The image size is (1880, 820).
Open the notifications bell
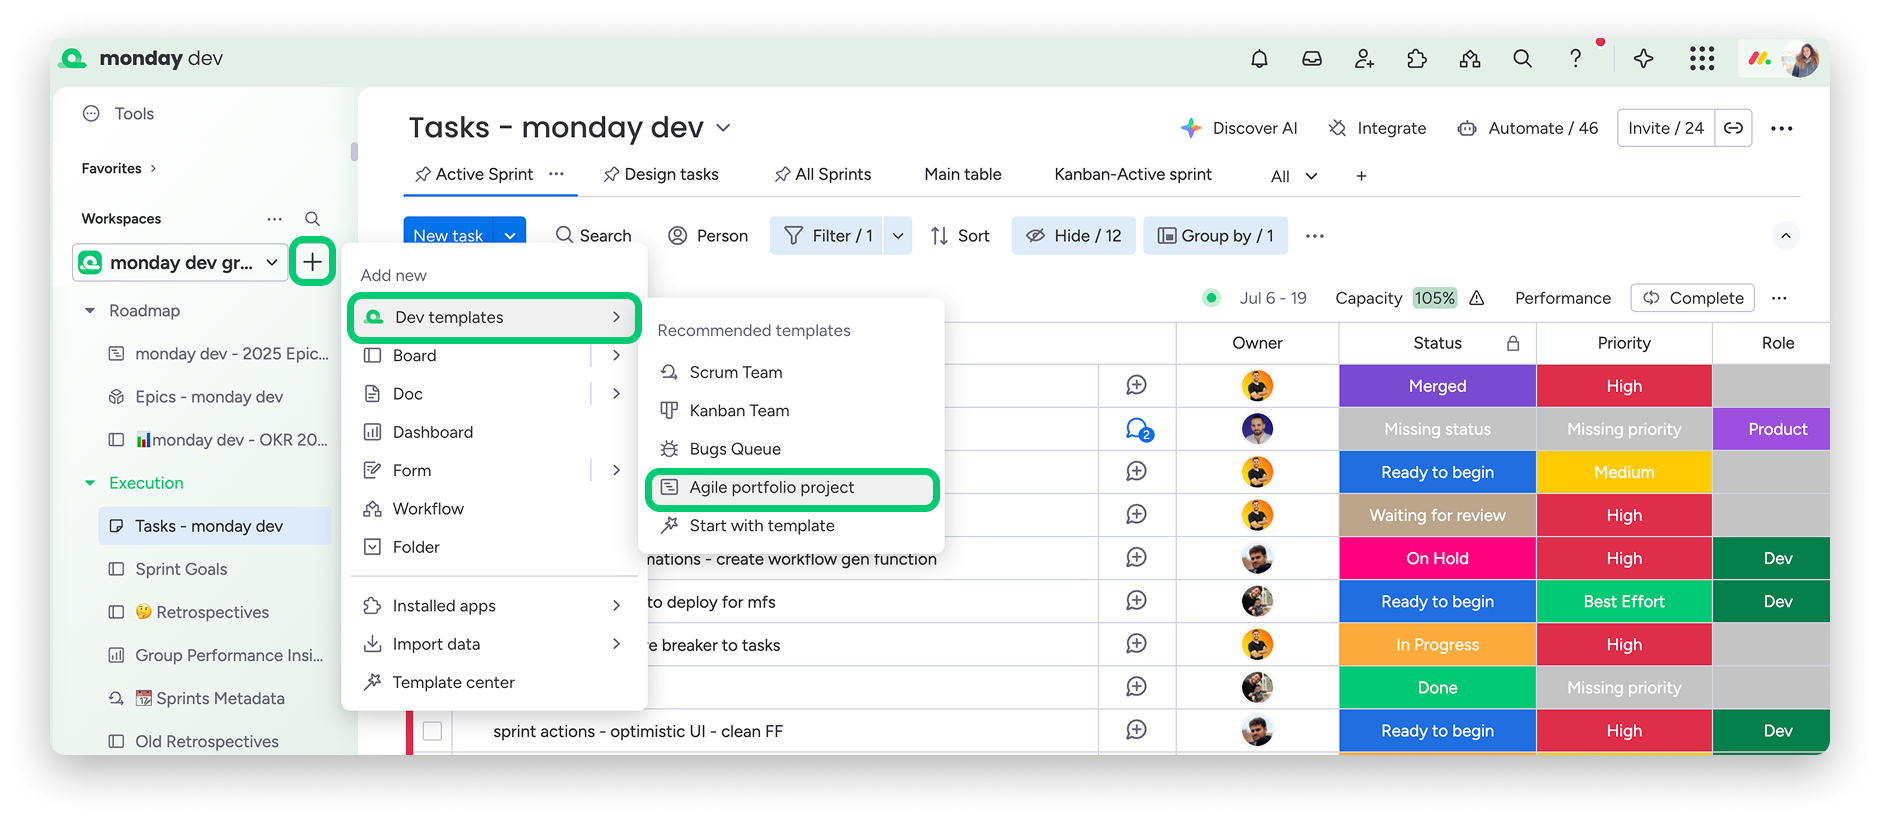pyautogui.click(x=1259, y=59)
